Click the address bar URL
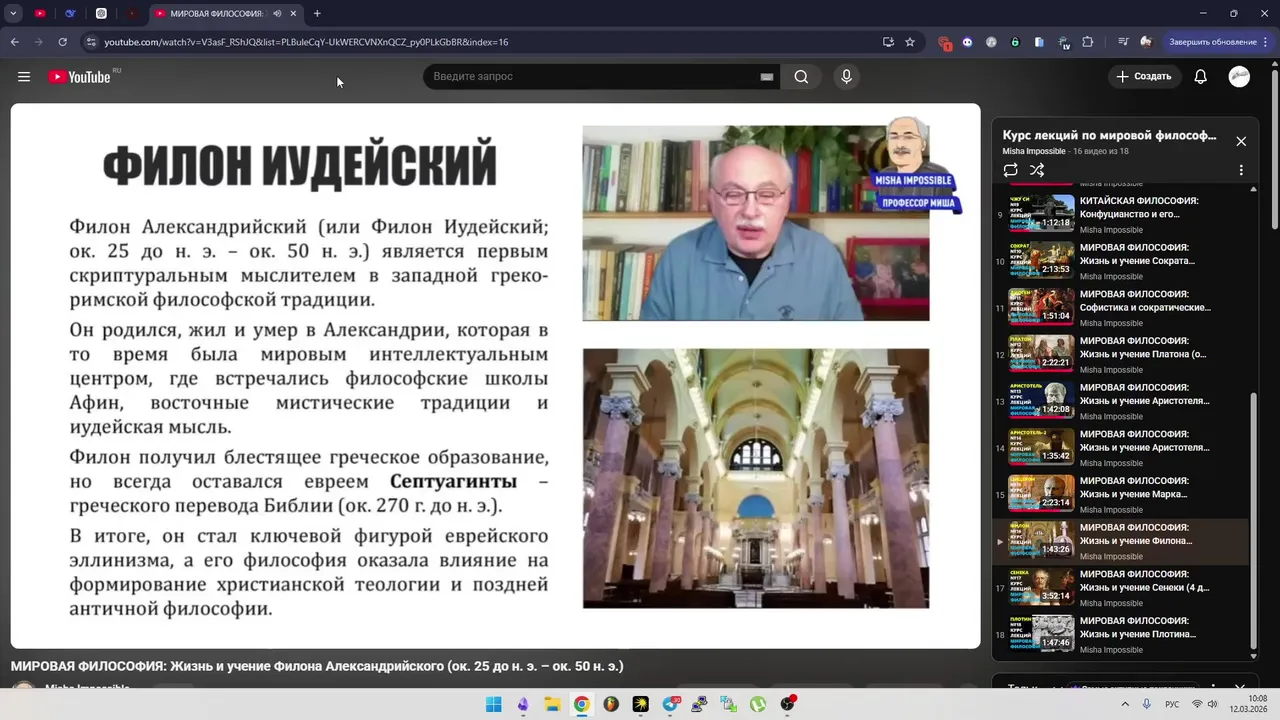This screenshot has height=720, width=1280. (x=306, y=42)
